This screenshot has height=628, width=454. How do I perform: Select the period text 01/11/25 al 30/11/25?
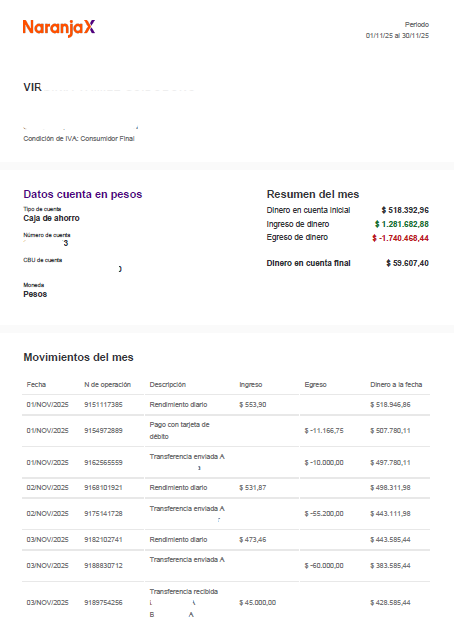(397, 36)
